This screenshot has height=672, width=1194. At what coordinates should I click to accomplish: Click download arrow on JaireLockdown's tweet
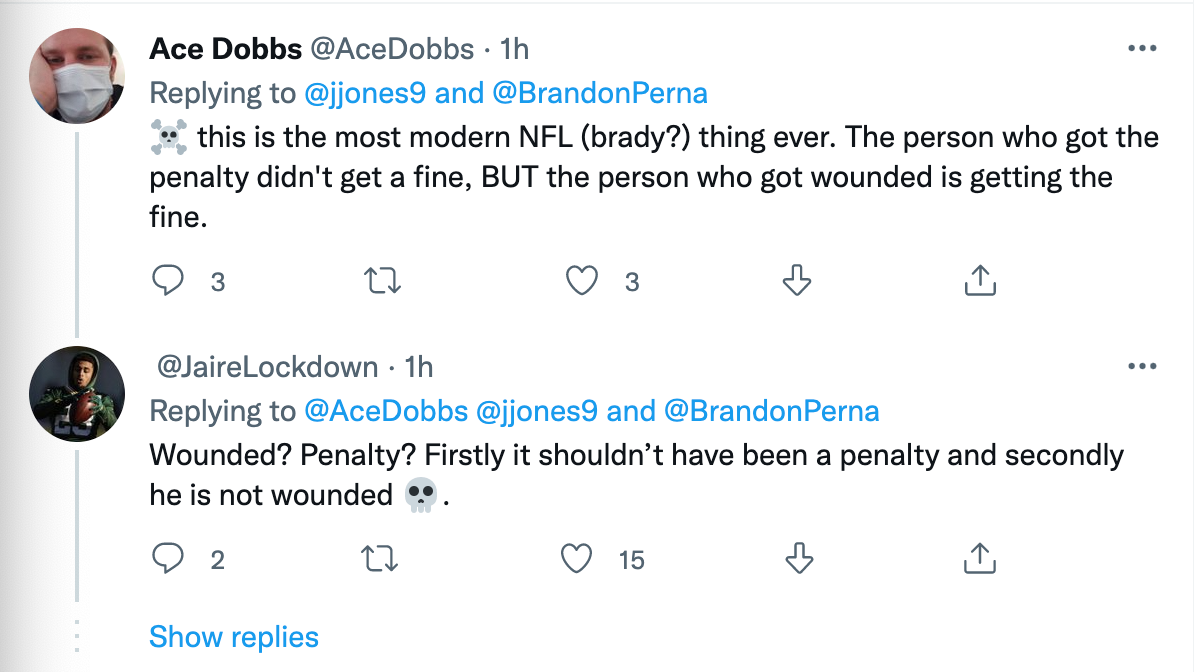pos(799,558)
